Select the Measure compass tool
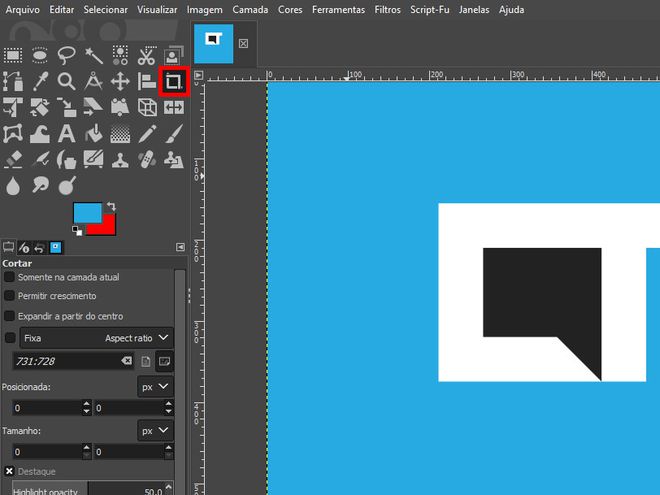The image size is (660, 495). 93,81
